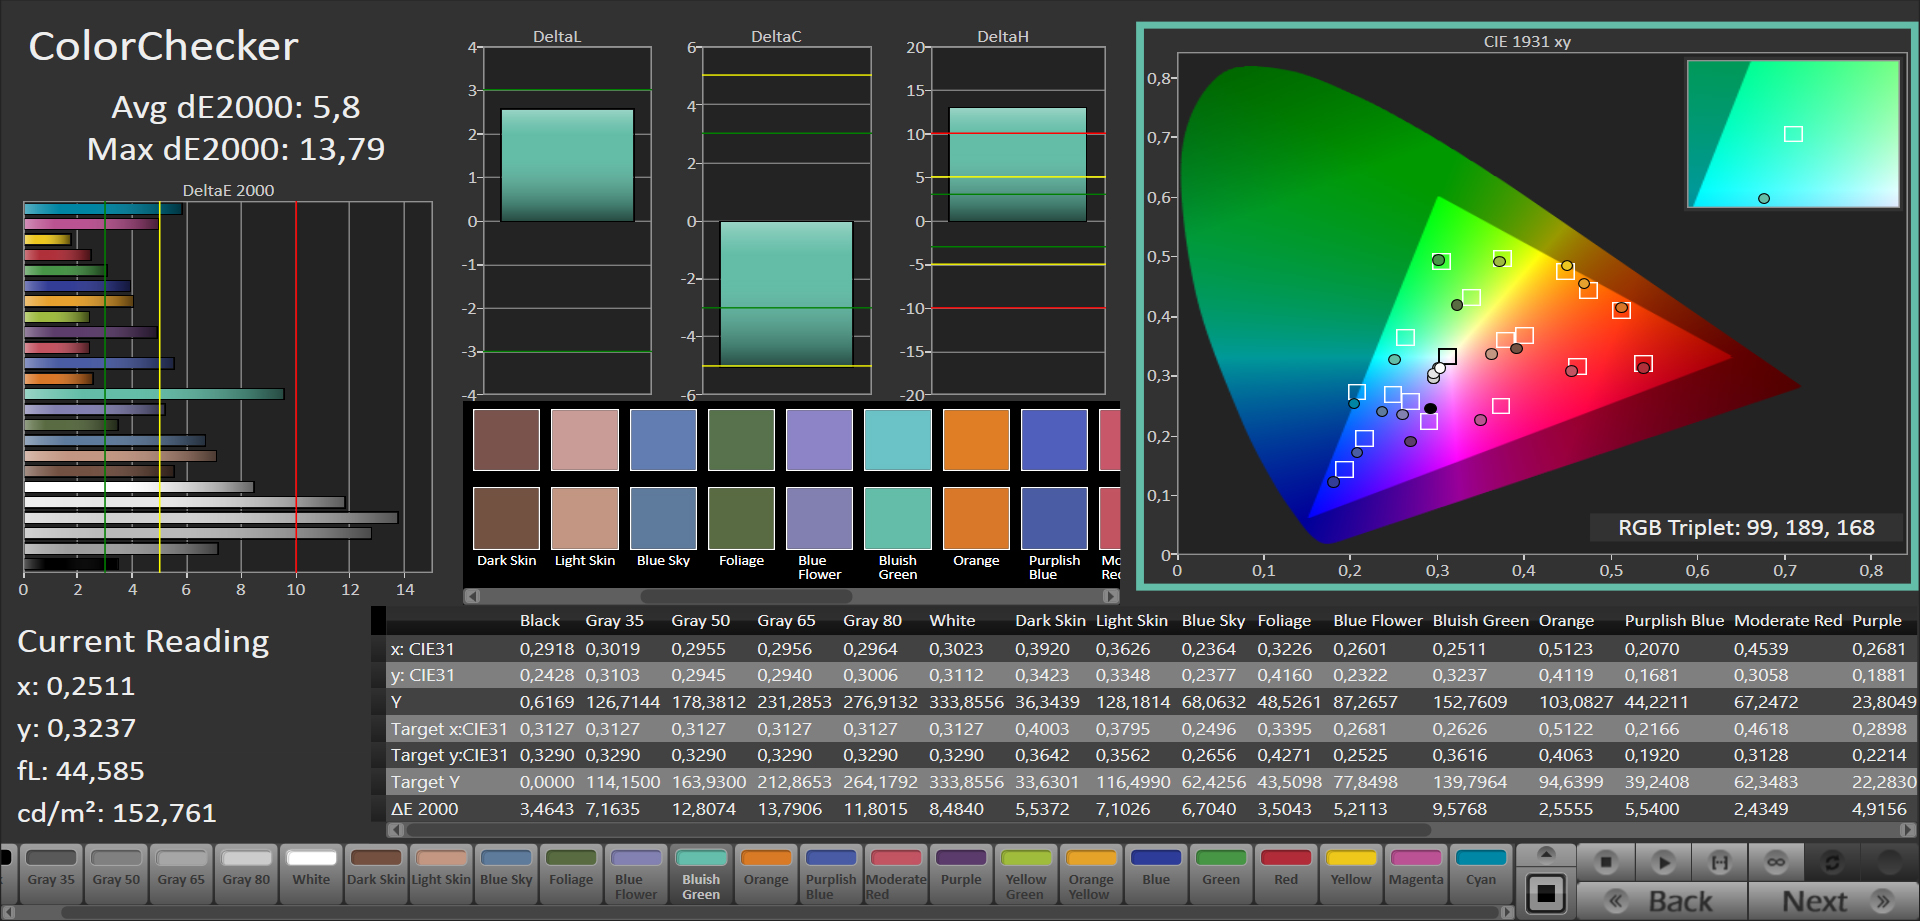Click the read series bracket icon

tap(1720, 861)
